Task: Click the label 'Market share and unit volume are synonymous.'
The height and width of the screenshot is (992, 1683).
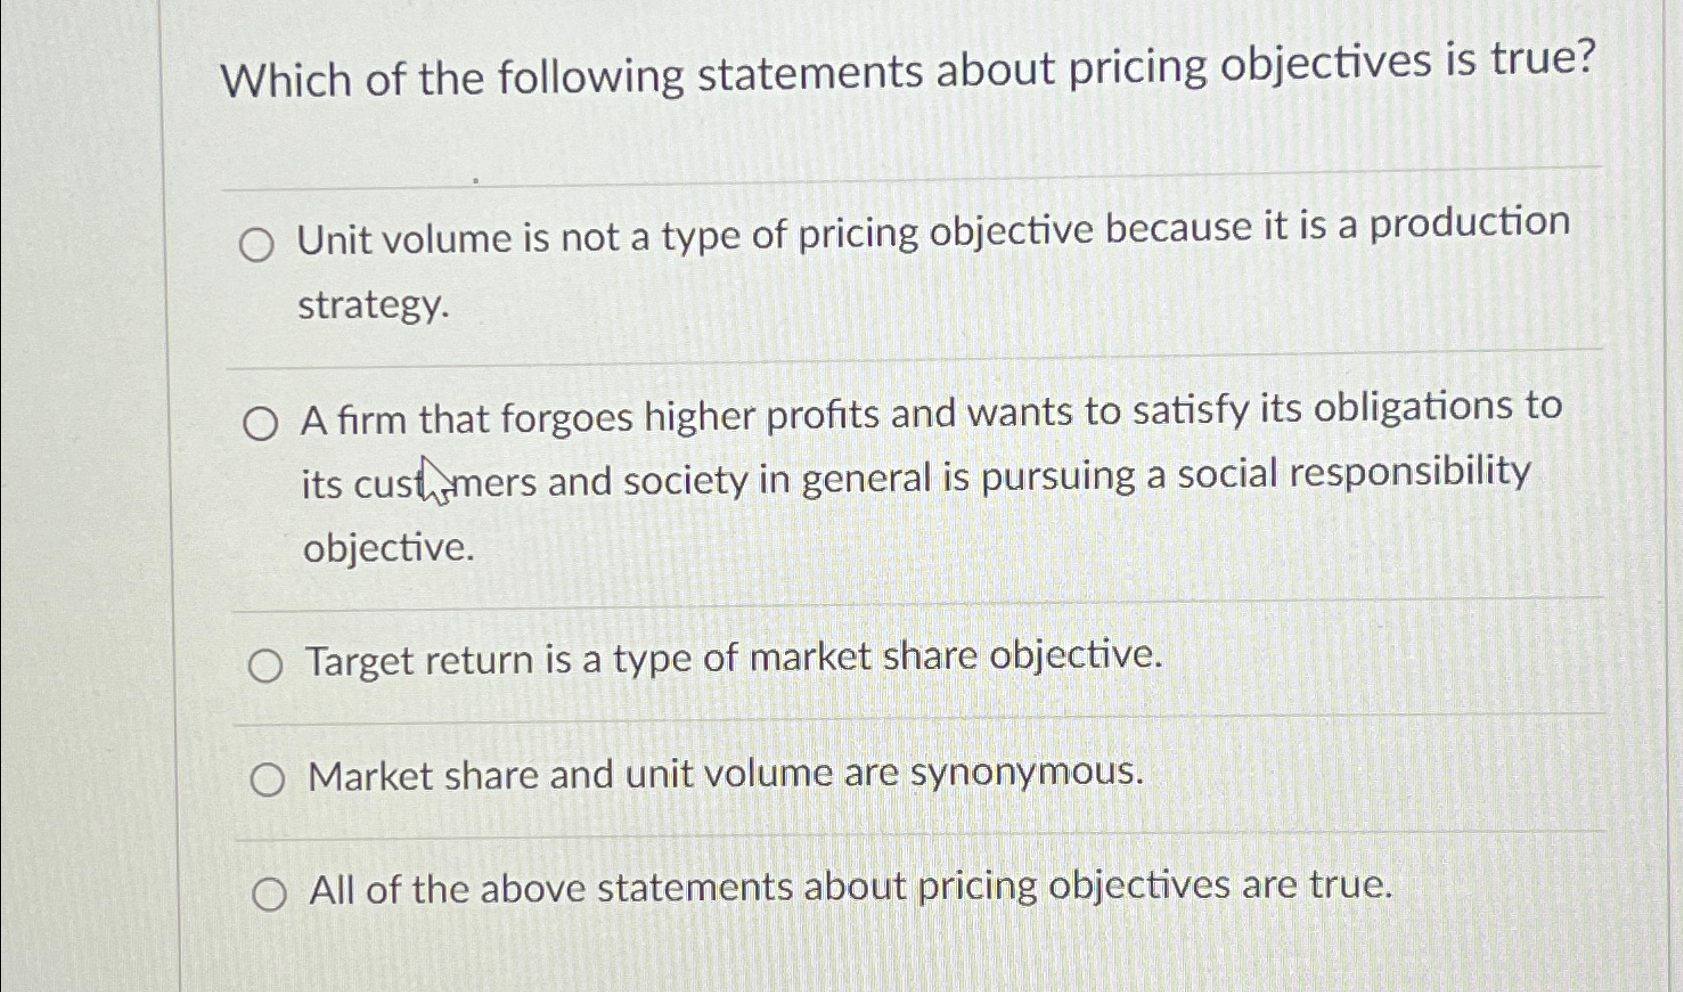Action: pos(726,775)
